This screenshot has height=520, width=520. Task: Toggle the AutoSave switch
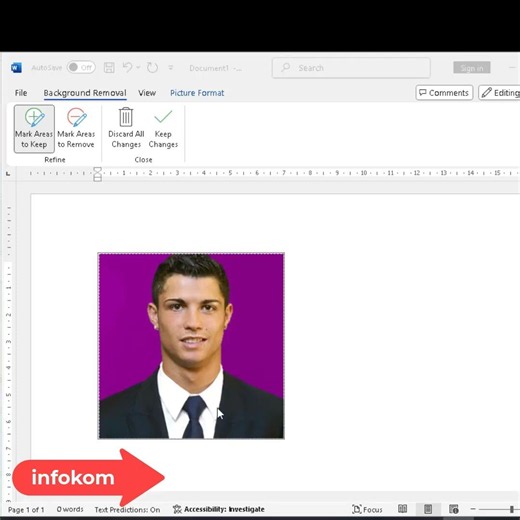pos(81,68)
